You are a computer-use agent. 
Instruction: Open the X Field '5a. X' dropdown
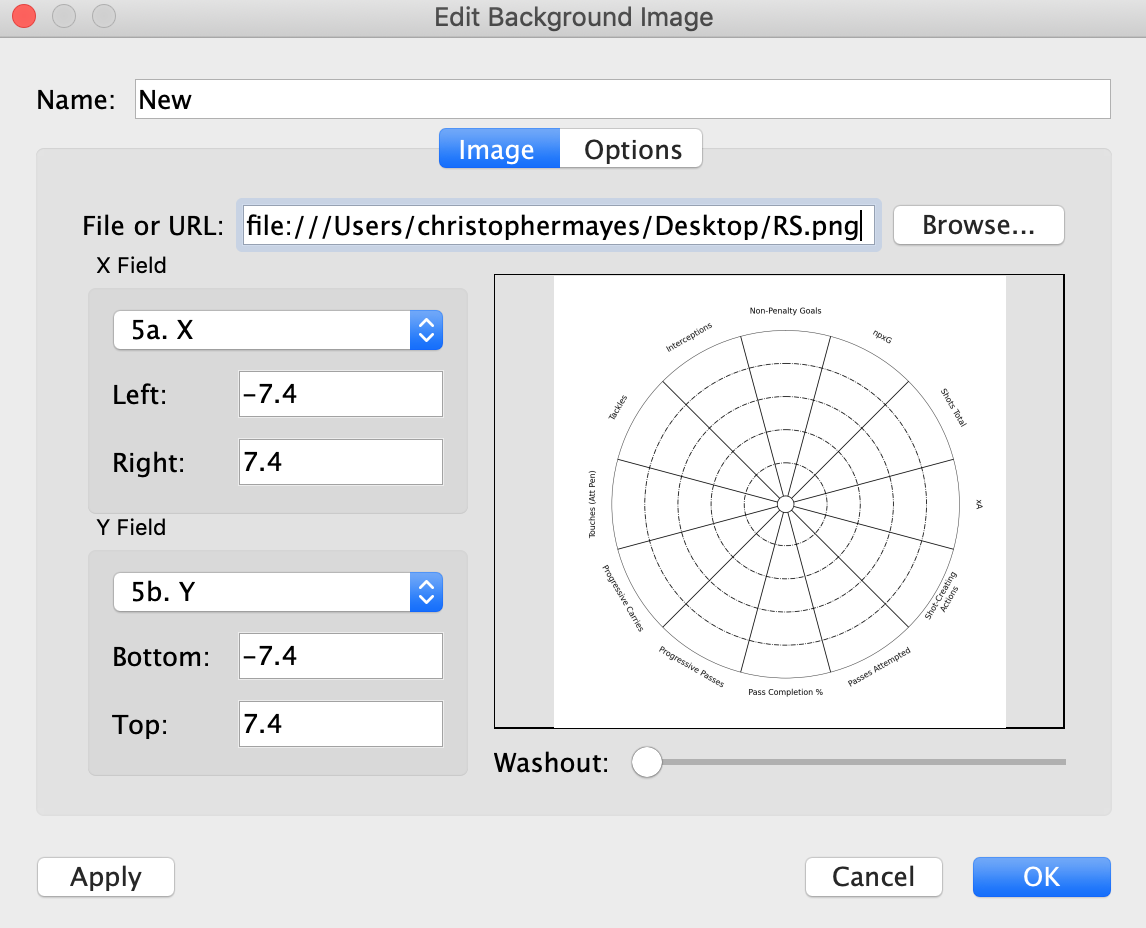coord(277,330)
